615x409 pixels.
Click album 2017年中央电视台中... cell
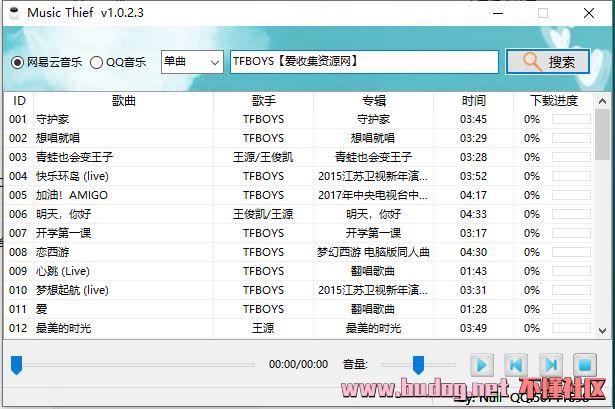point(373,195)
